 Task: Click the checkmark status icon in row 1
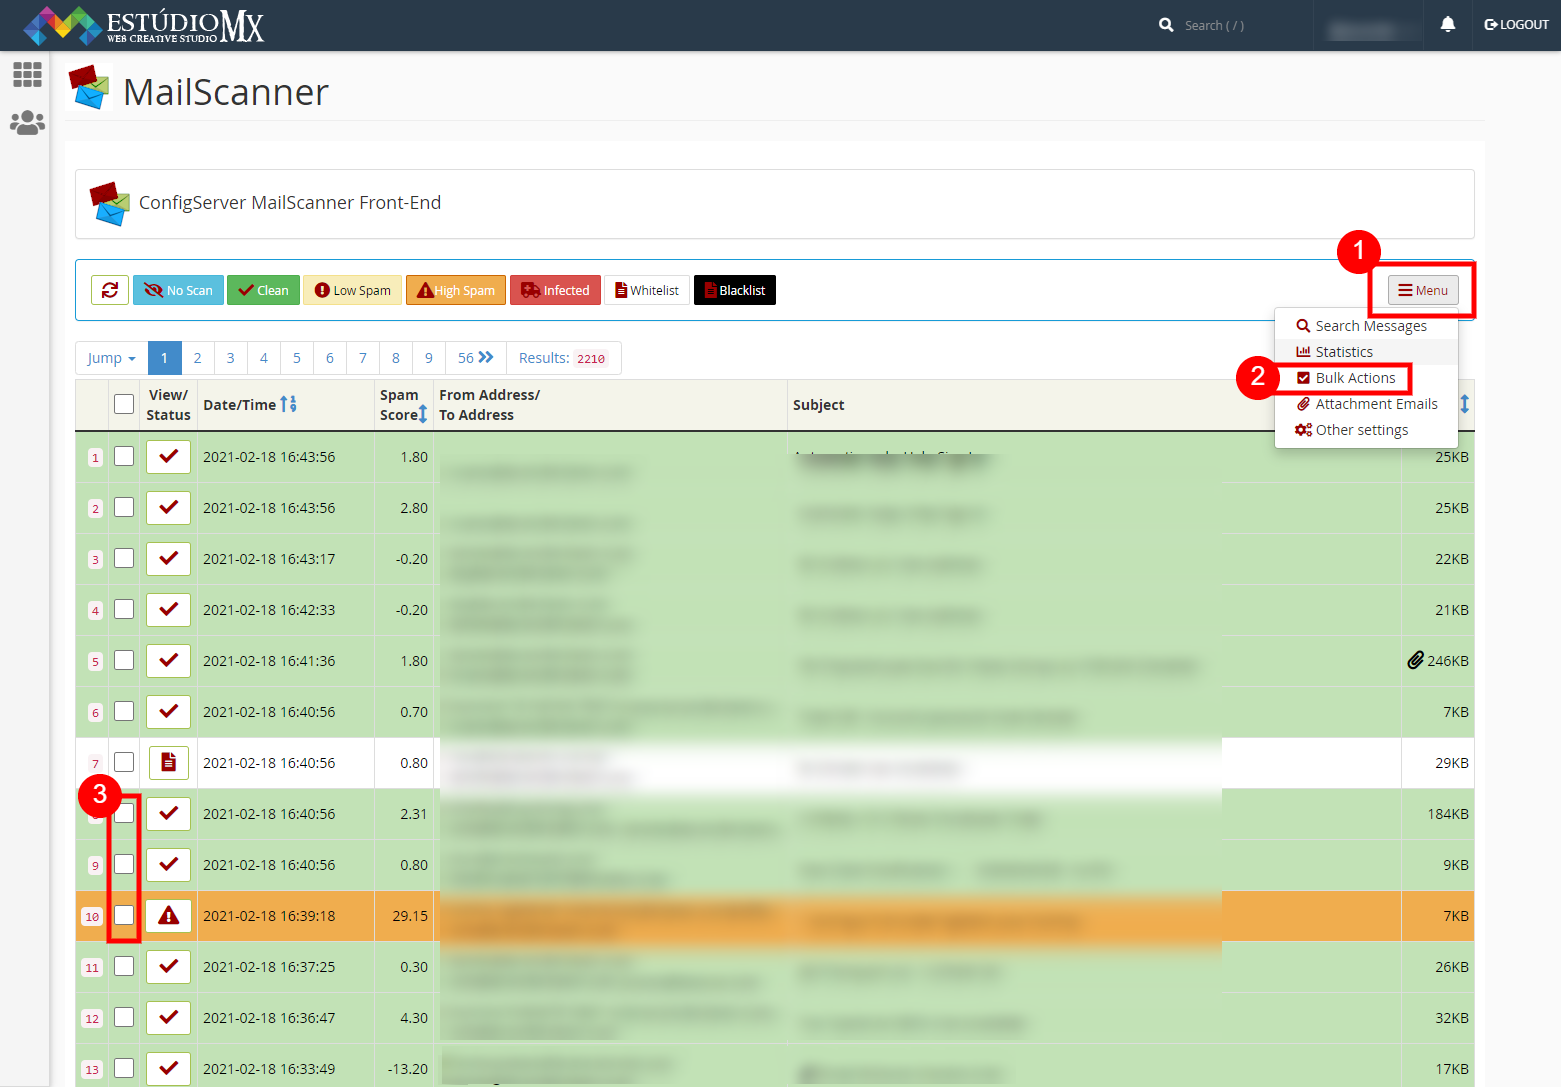pyautogui.click(x=168, y=457)
